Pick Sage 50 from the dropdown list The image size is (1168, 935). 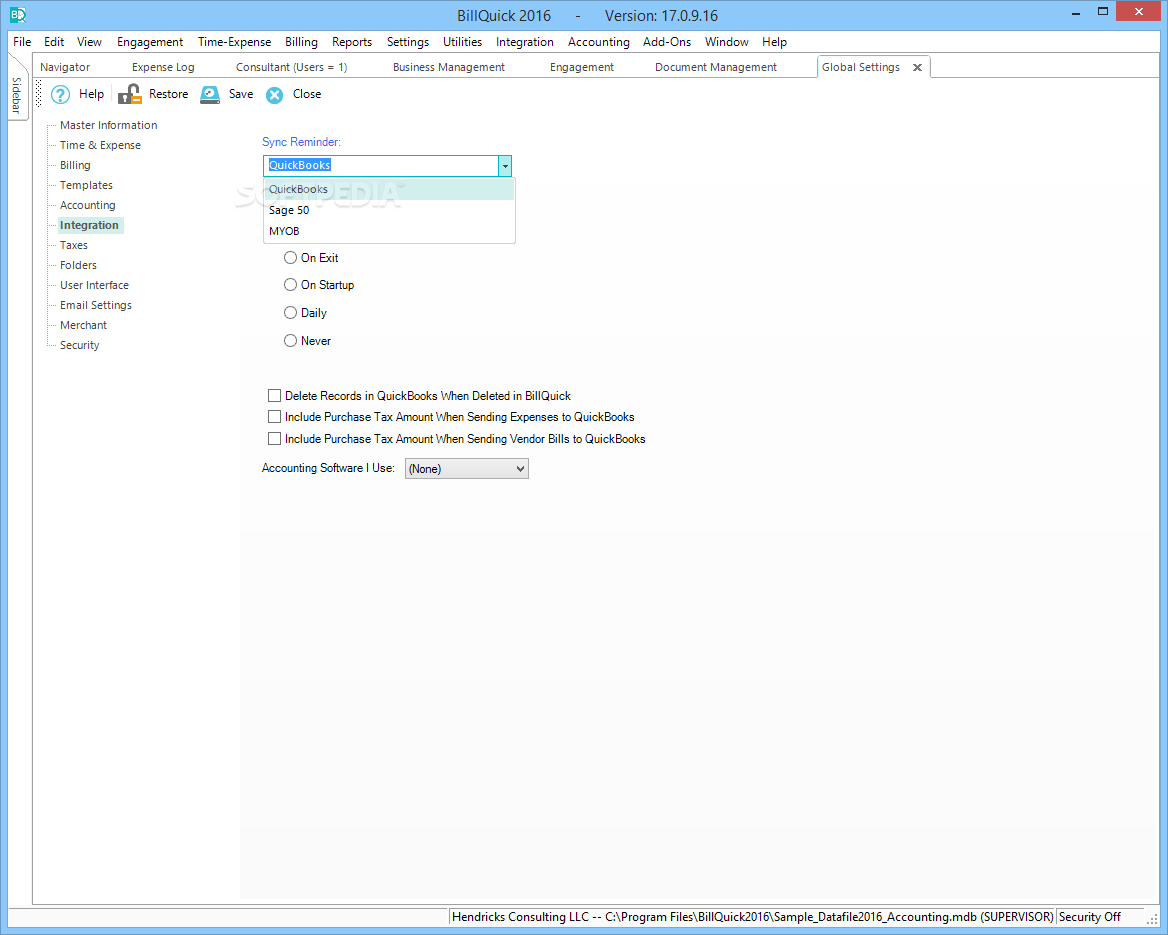pos(389,210)
